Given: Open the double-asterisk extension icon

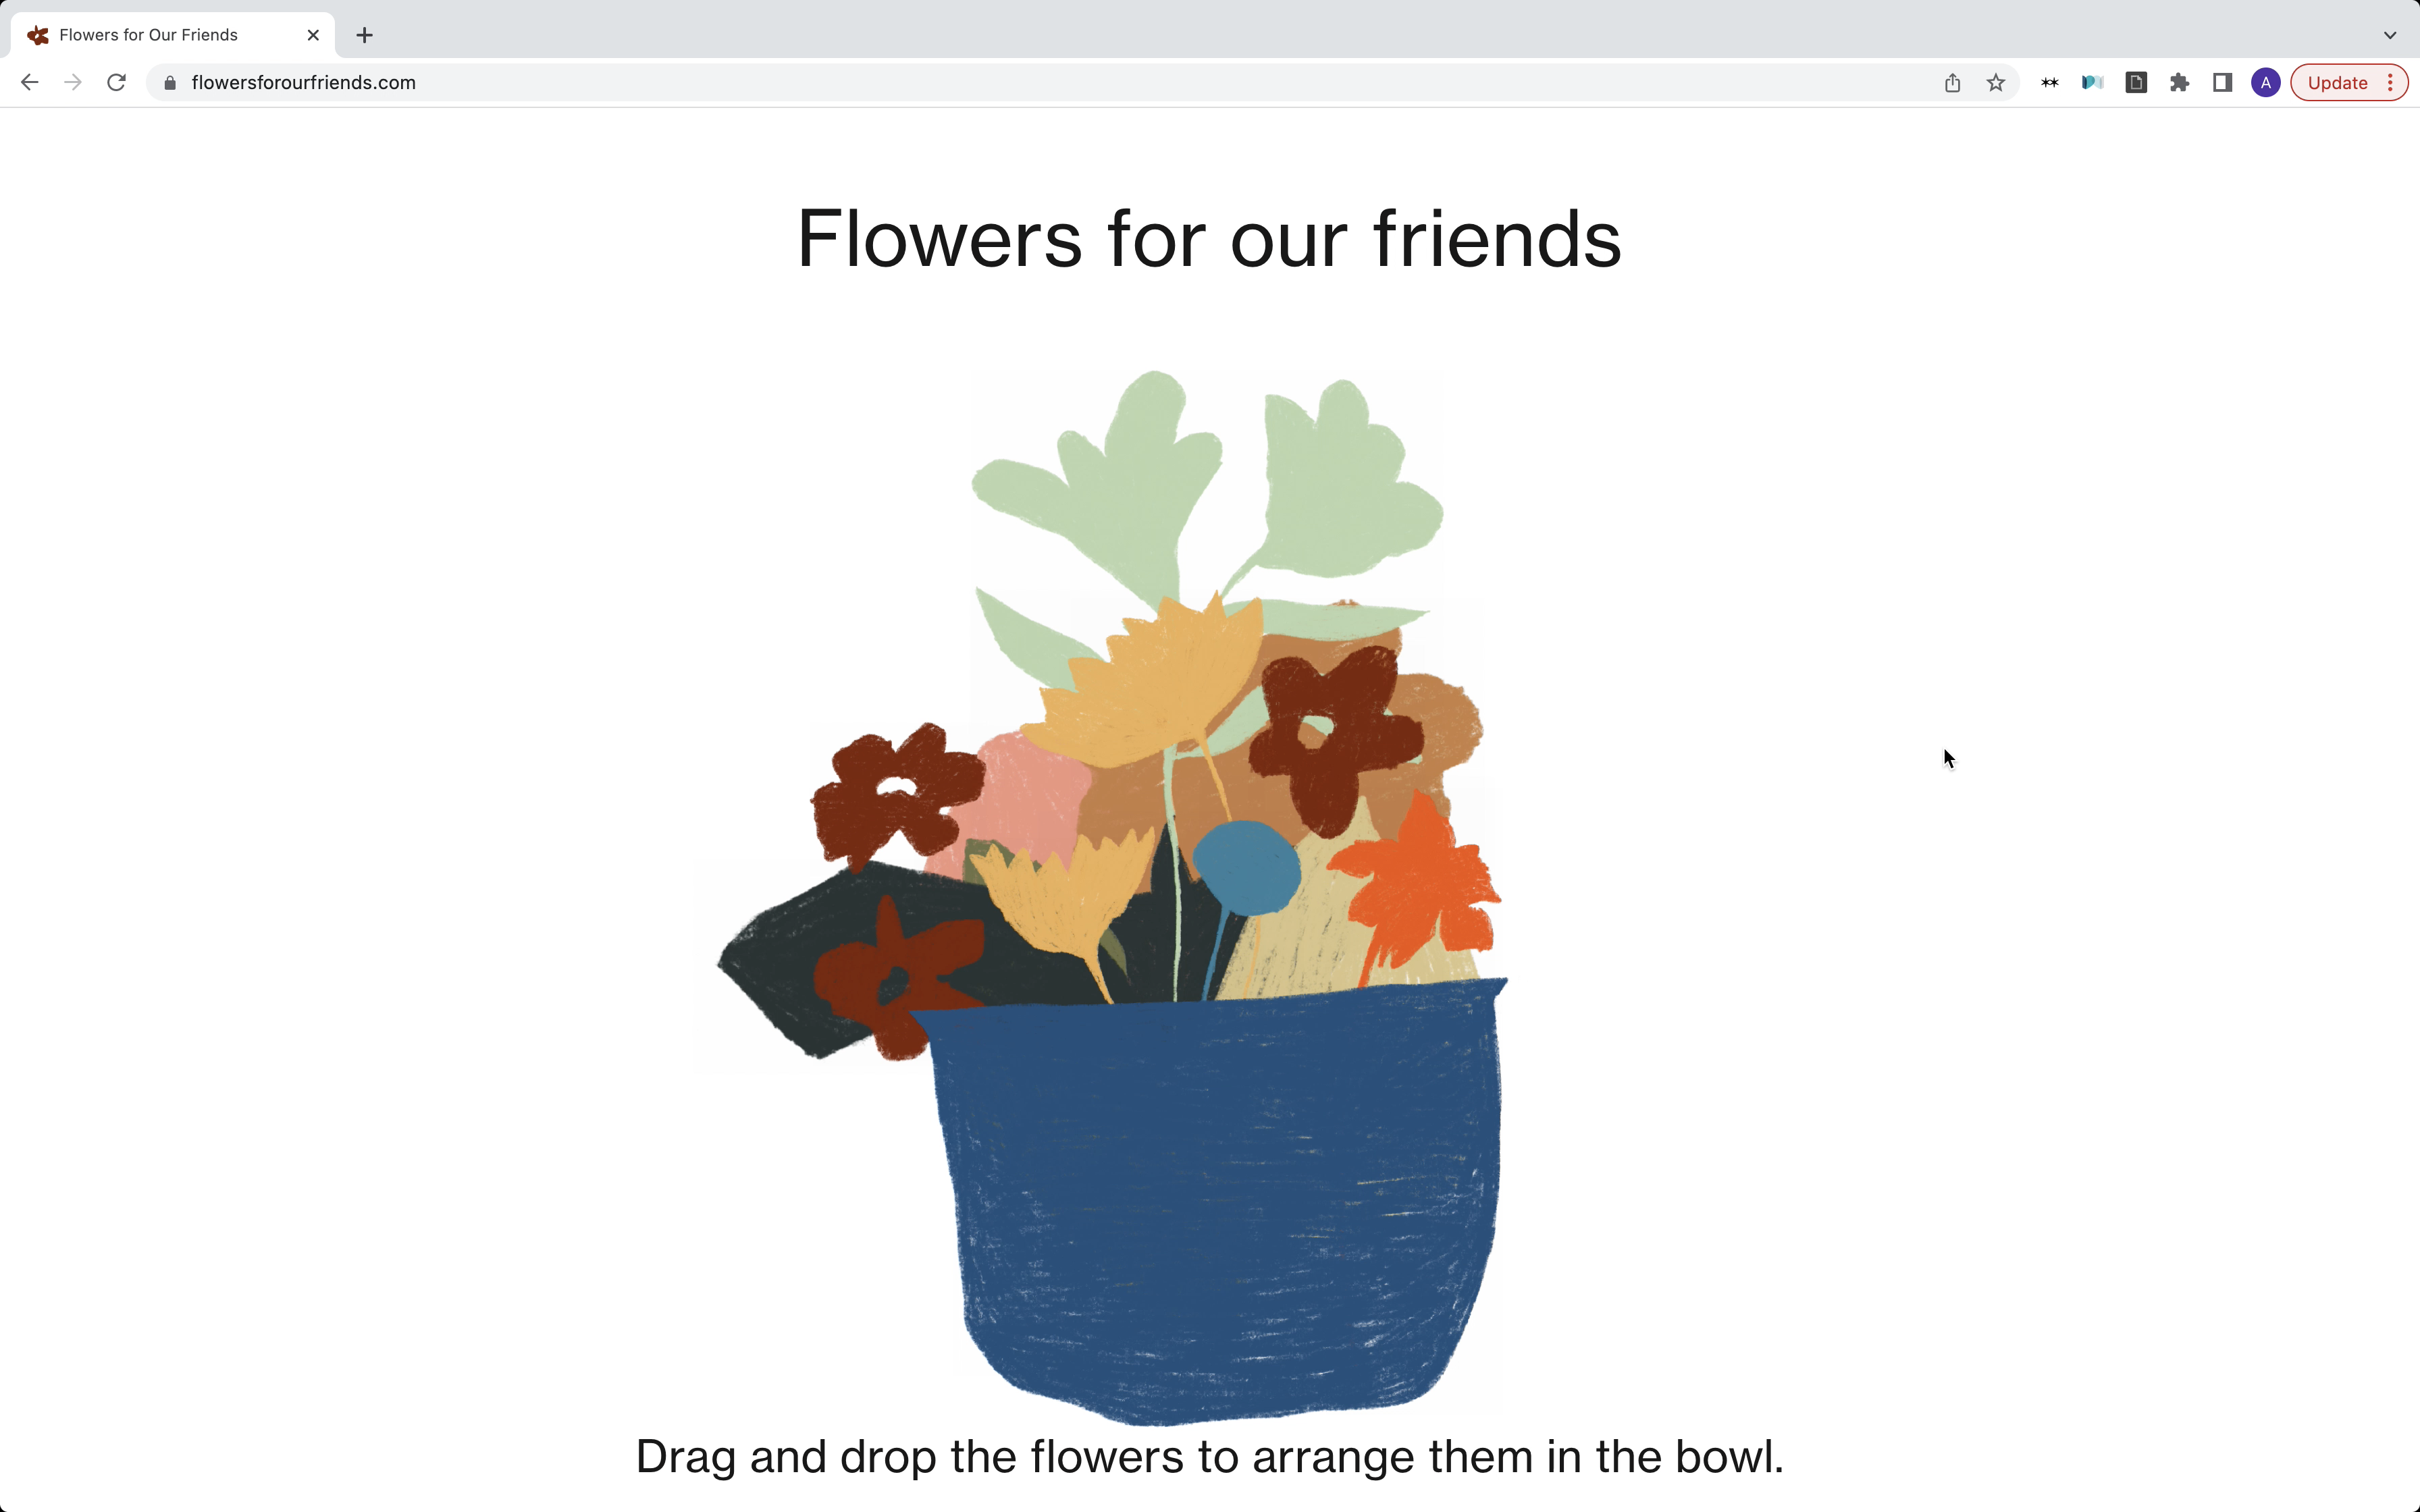Looking at the screenshot, I should coord(2050,83).
